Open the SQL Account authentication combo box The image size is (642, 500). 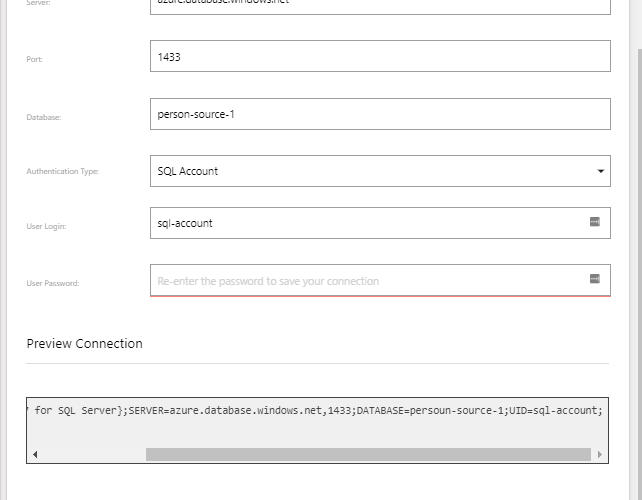[370, 171]
